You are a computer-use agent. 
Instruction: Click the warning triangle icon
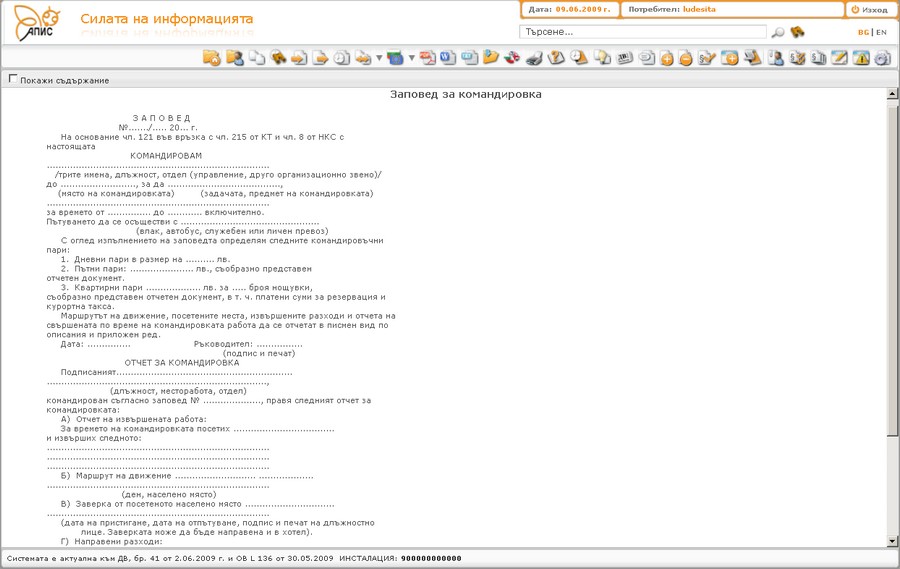click(x=861, y=57)
